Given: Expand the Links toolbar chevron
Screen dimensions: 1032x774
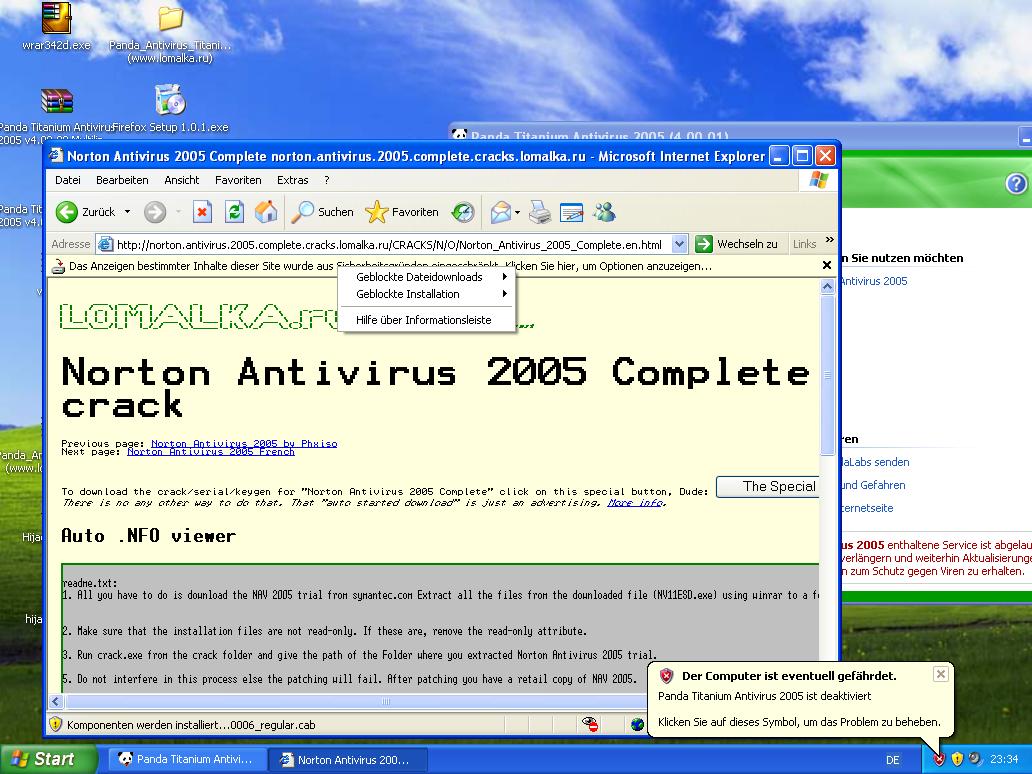Looking at the screenshot, I should [x=829, y=240].
